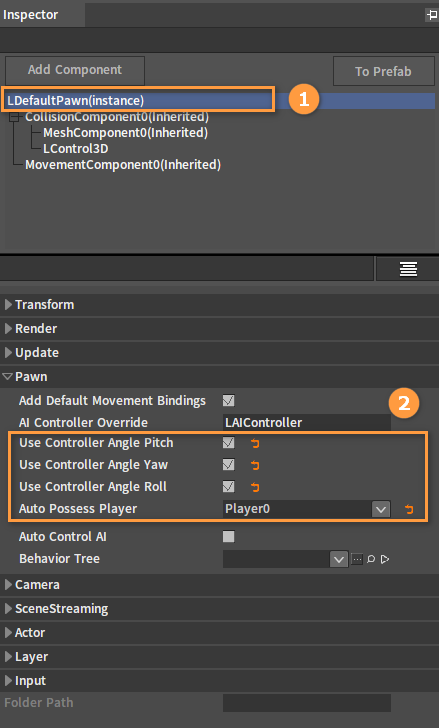The height and width of the screenshot is (728, 439).
Task: Reset Use Controller Angle Roll with the revert arrow
Action: pos(255,487)
